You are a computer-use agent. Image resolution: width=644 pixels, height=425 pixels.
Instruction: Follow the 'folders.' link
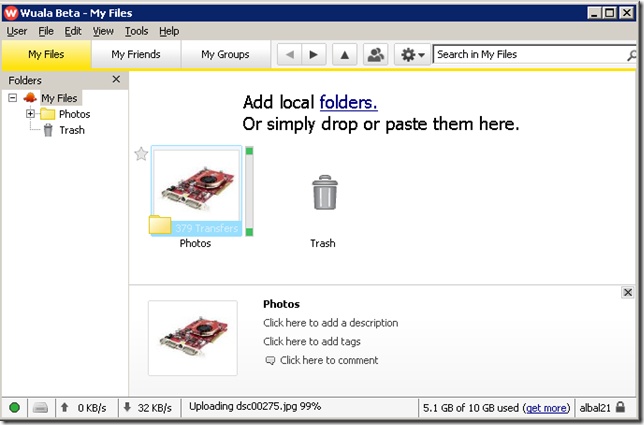pos(348,102)
